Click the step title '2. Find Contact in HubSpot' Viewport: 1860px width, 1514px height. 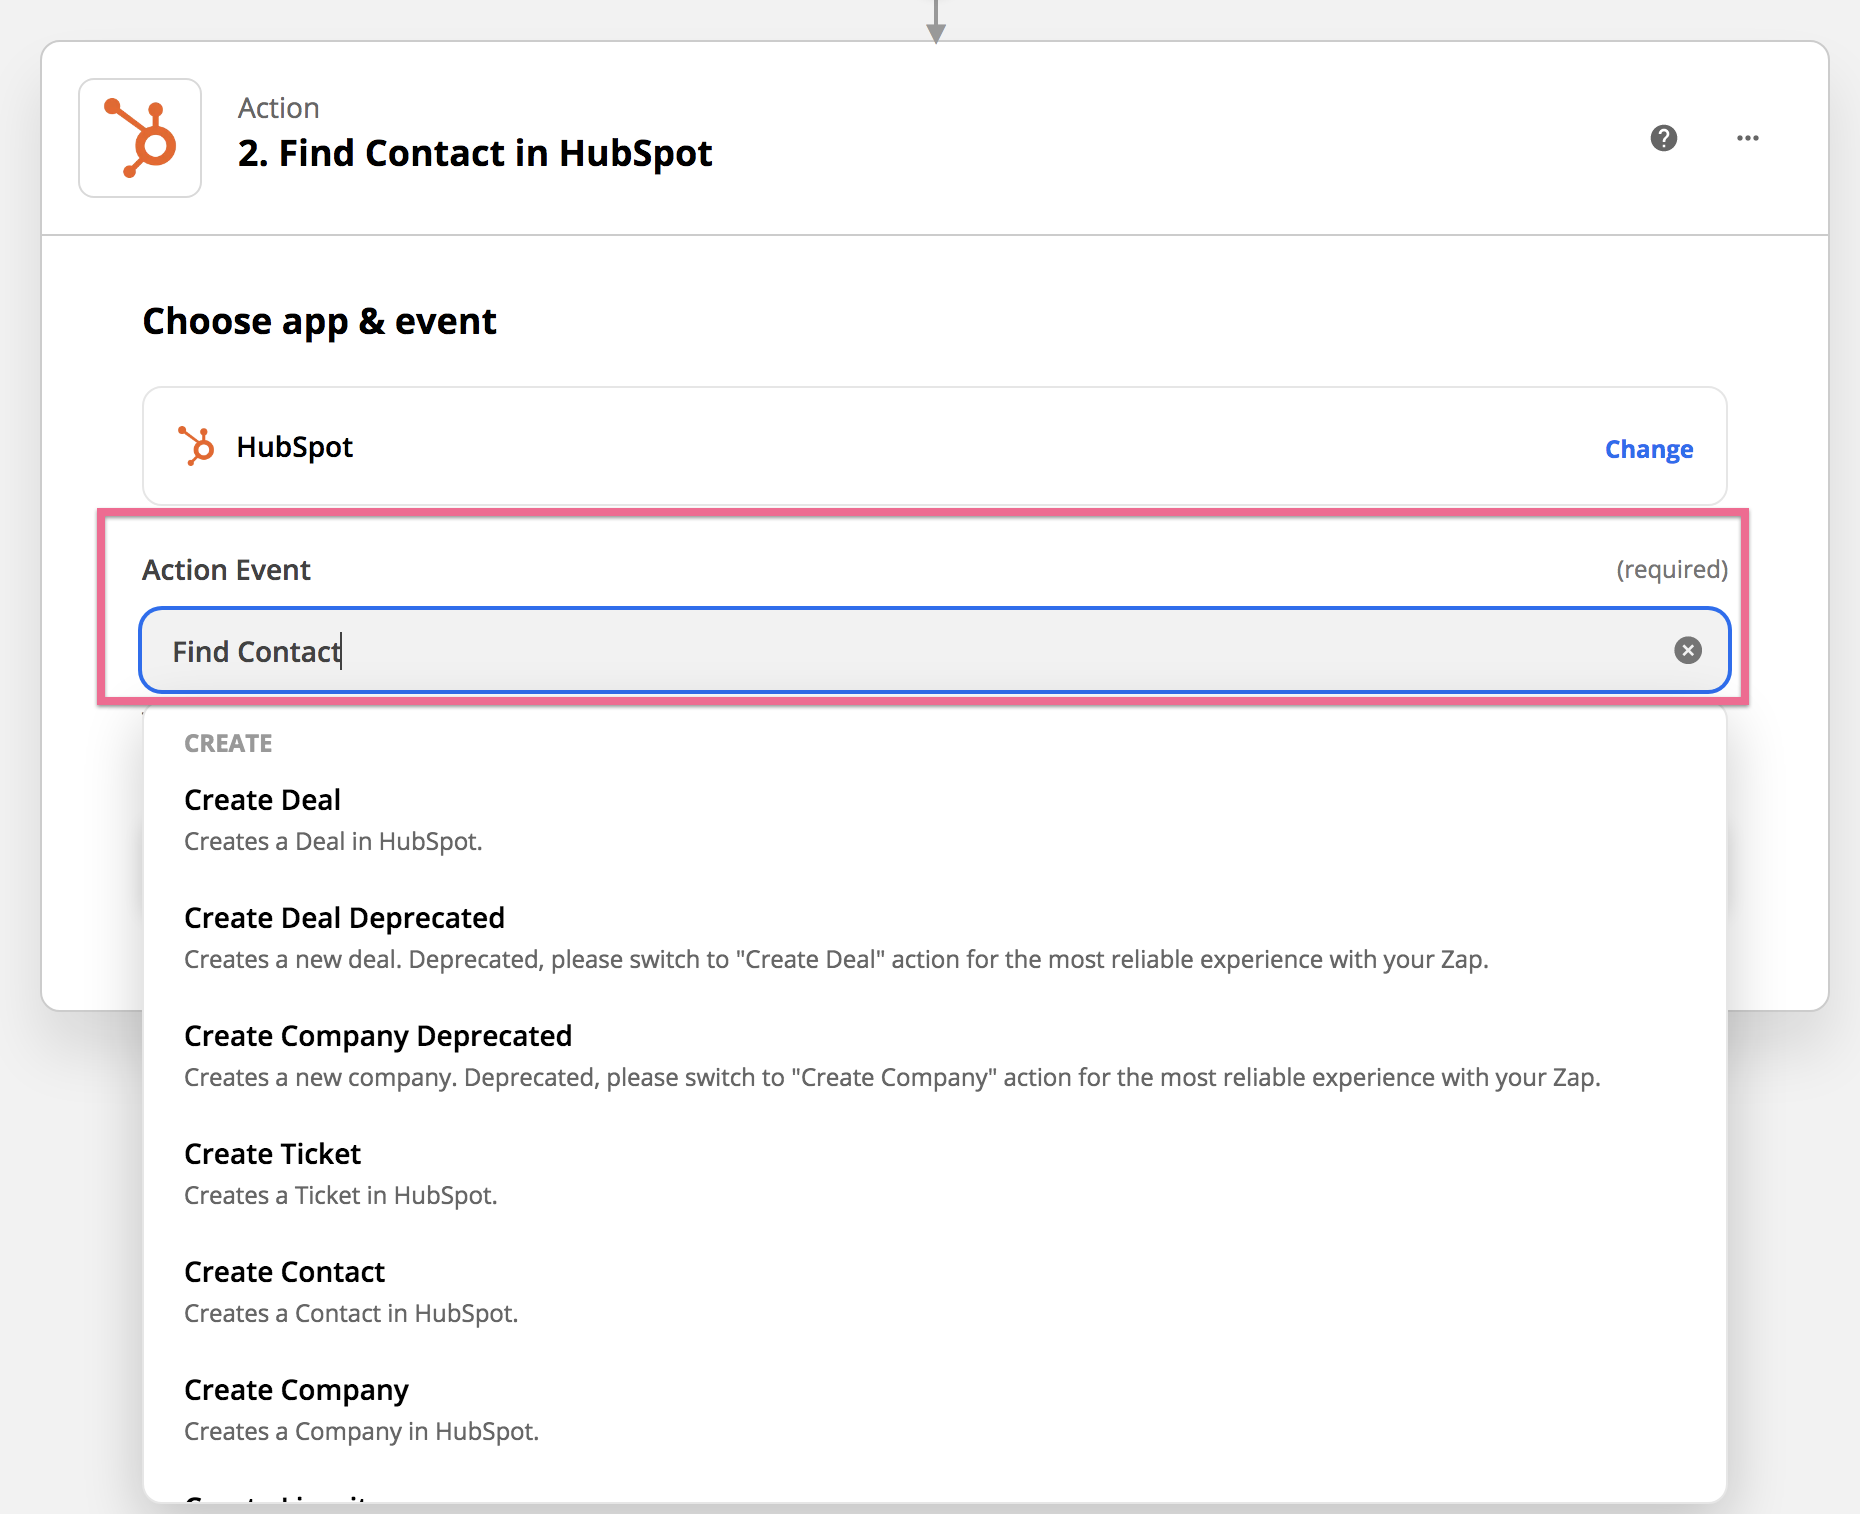click(475, 153)
